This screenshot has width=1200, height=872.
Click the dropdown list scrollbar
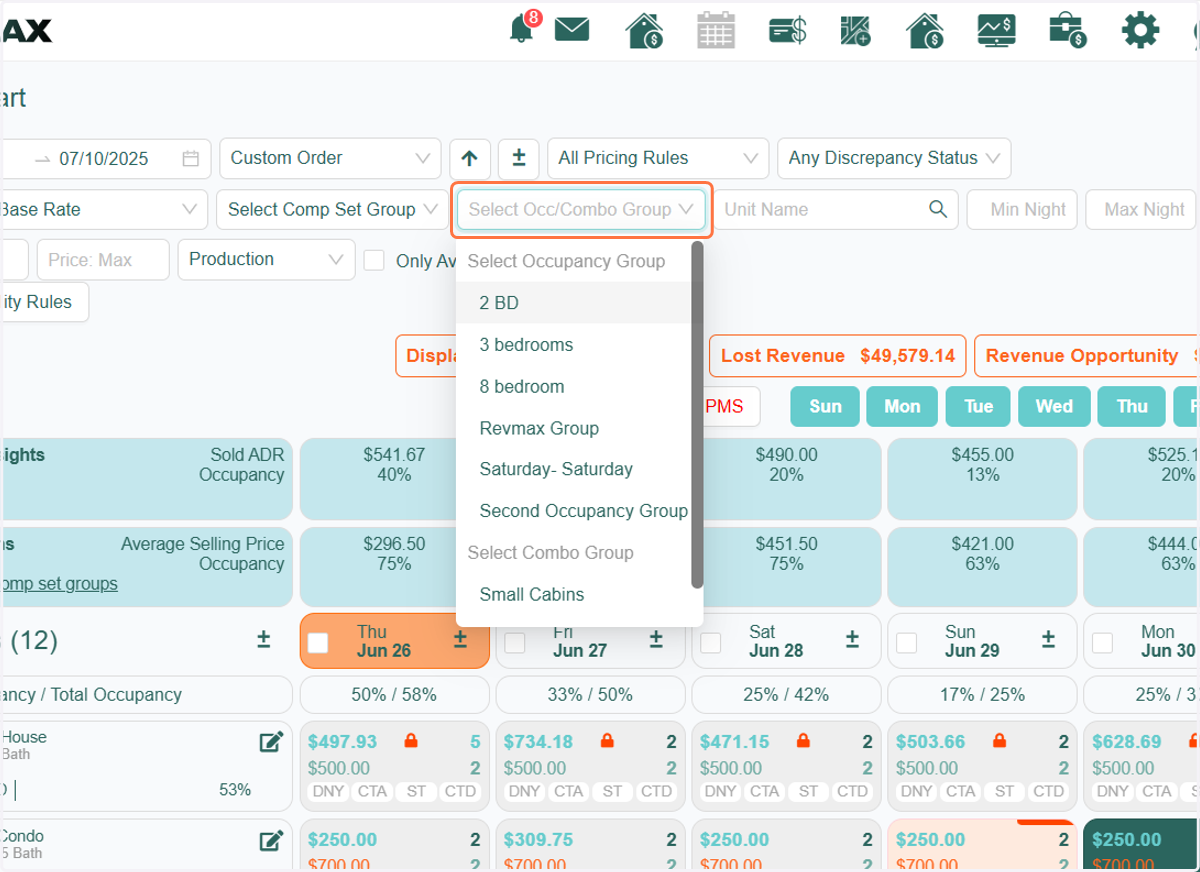pyautogui.click(x=697, y=415)
